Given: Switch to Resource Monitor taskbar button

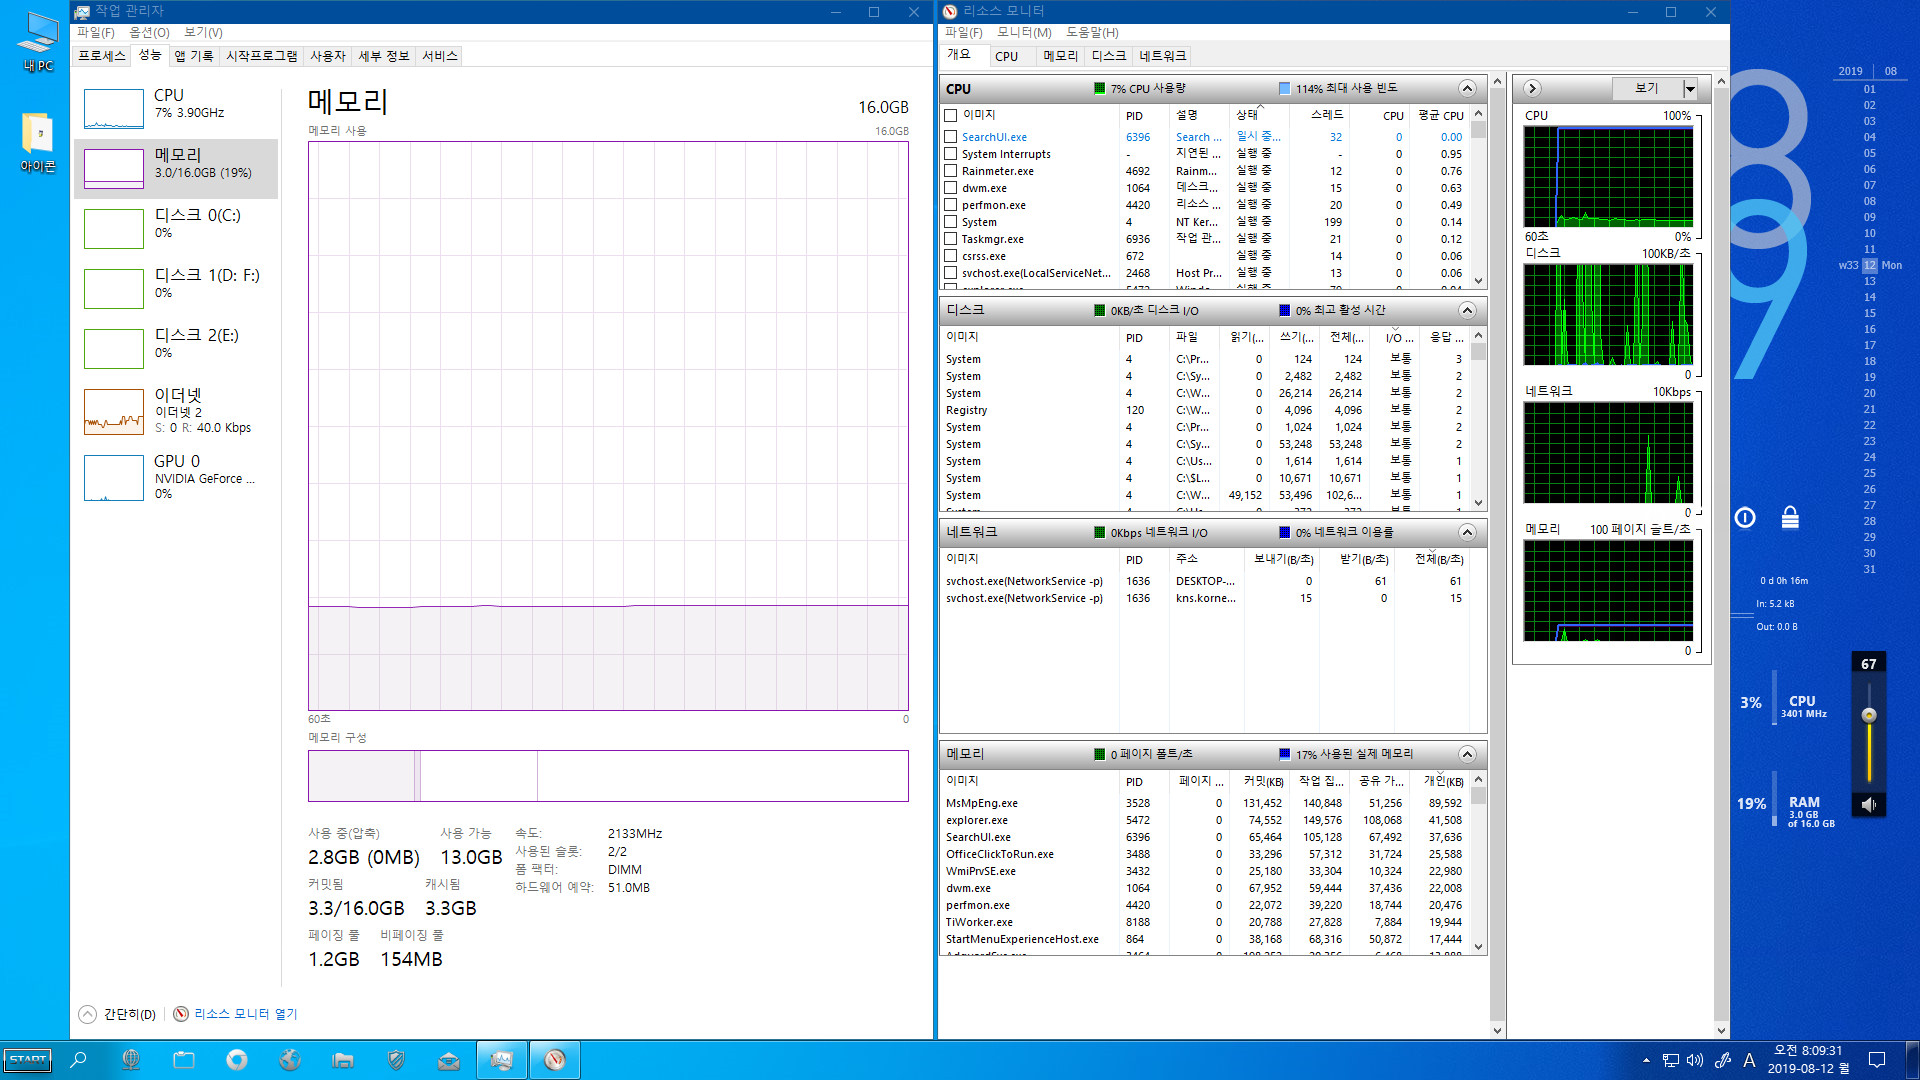Looking at the screenshot, I should pos(554,1060).
